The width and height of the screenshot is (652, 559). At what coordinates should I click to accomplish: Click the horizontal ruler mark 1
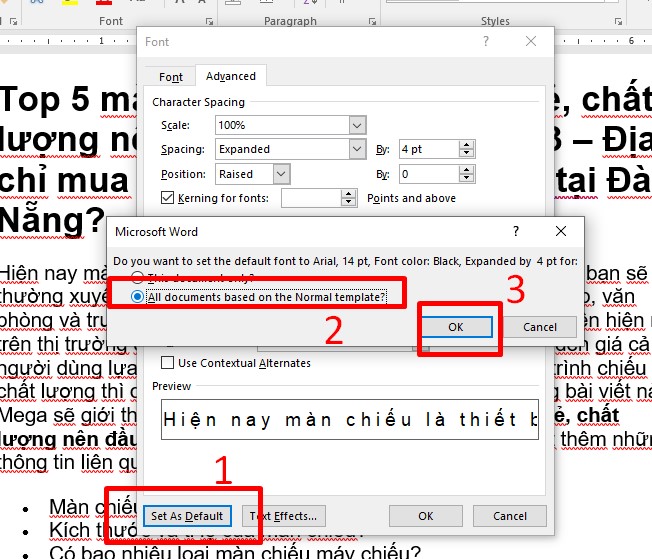coord(101,41)
